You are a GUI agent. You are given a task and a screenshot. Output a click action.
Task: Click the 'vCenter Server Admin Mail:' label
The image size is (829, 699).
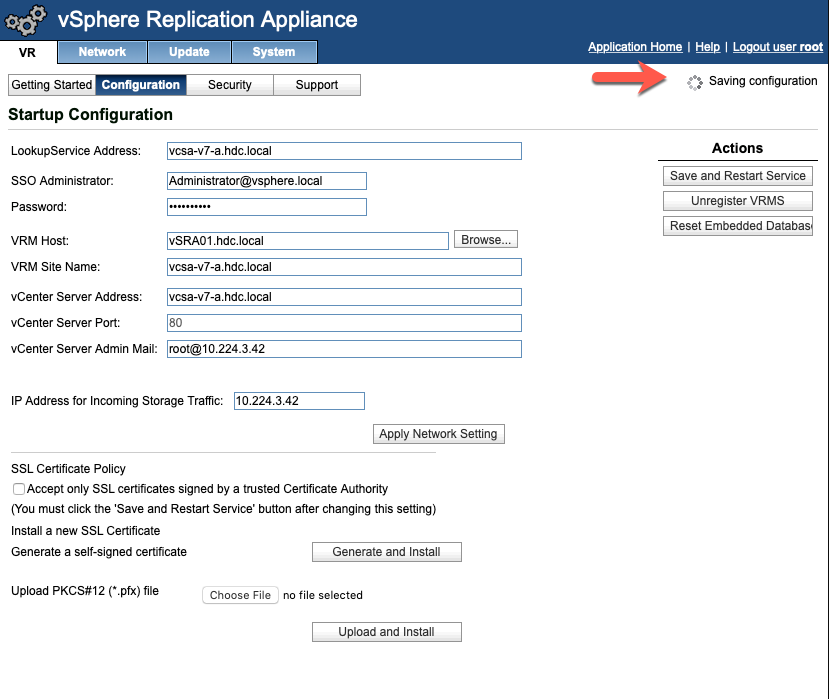84,348
